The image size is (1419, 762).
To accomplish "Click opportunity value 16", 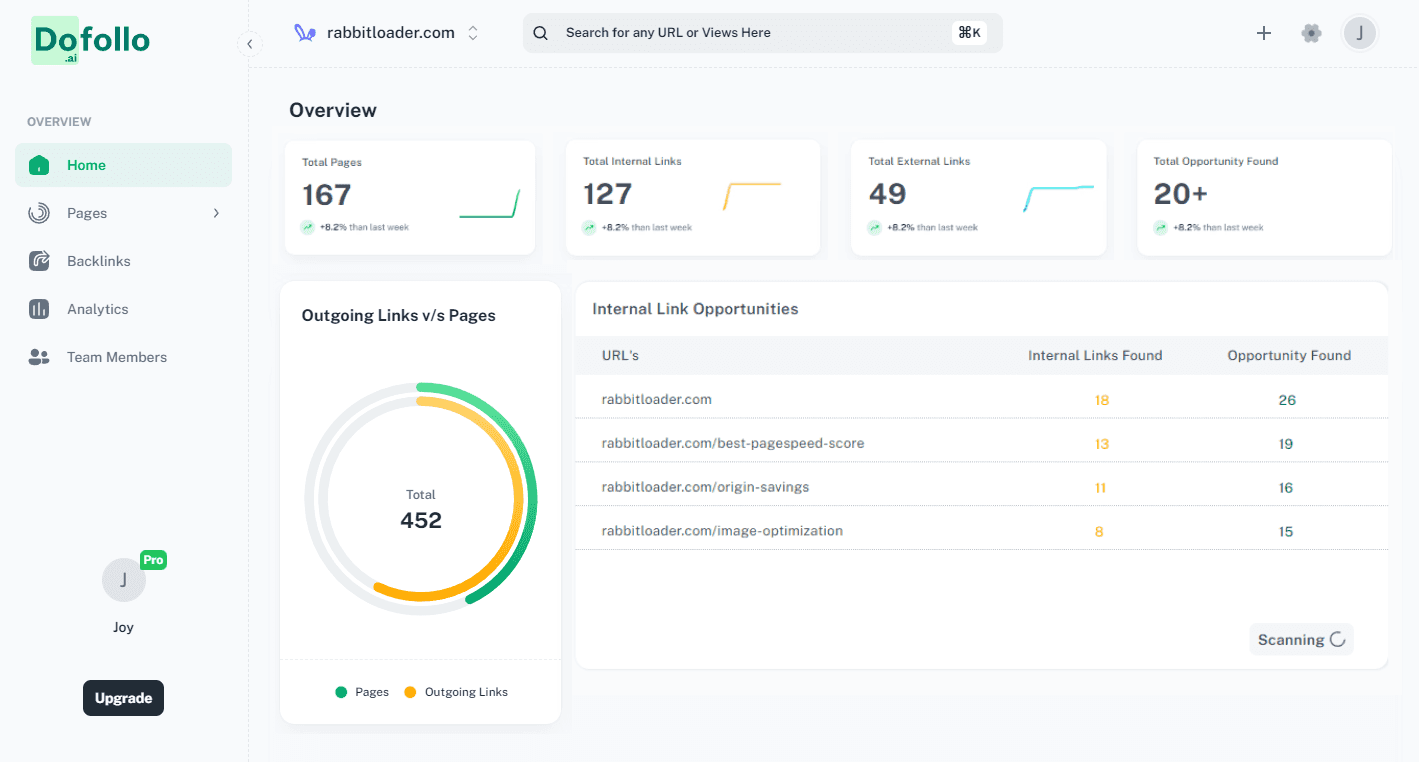I will pos(1286,488).
